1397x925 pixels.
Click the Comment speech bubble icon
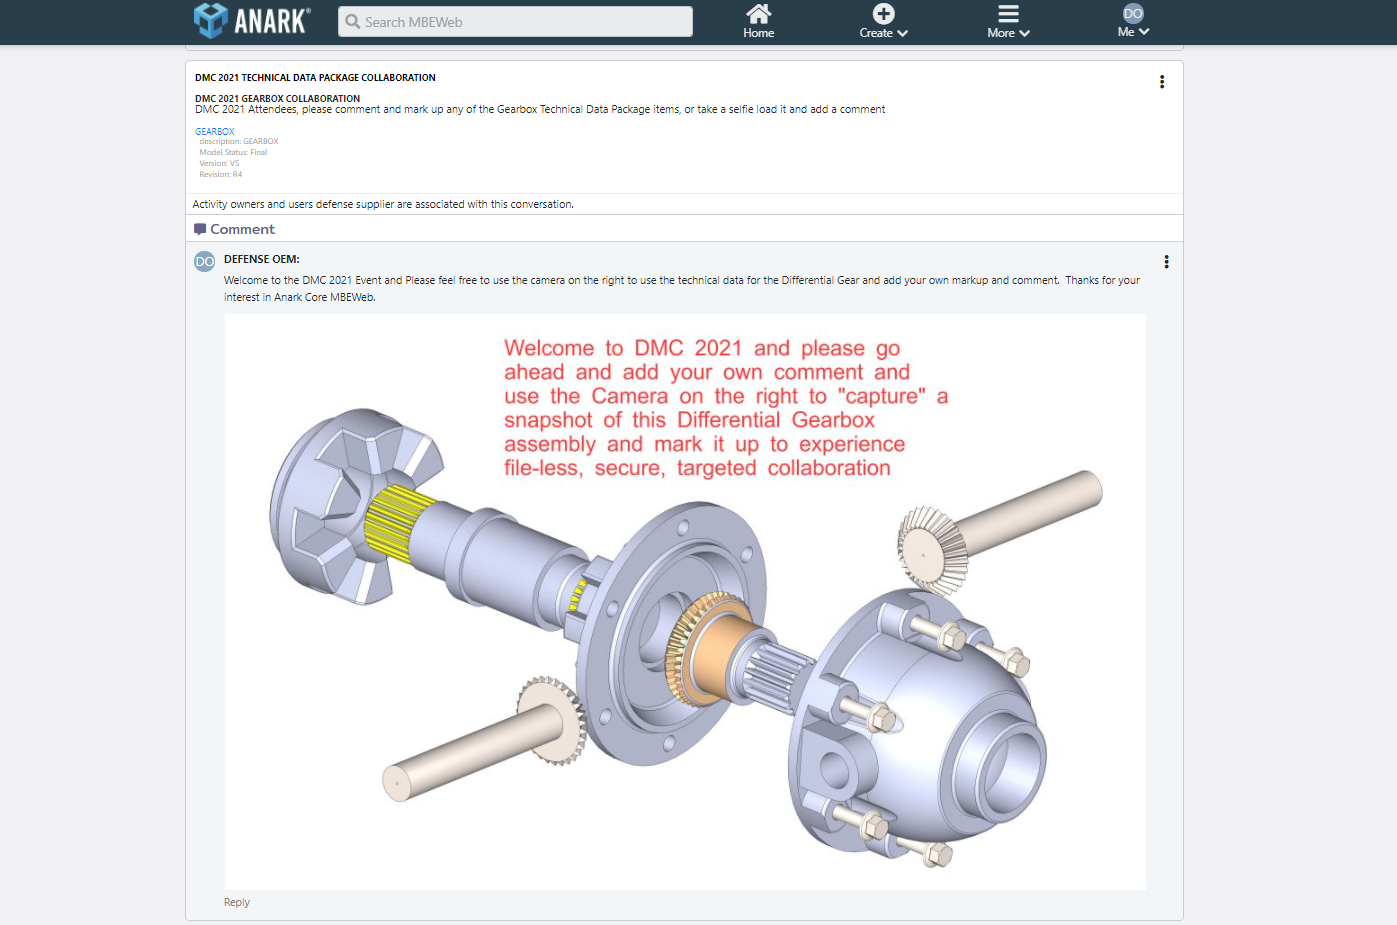pyautogui.click(x=200, y=229)
